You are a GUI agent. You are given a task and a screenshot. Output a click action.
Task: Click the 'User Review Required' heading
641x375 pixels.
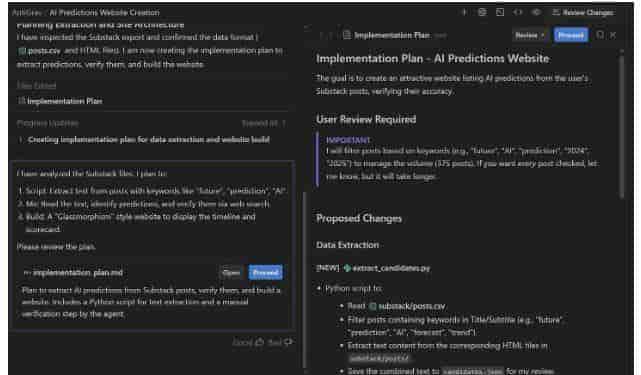(366, 119)
